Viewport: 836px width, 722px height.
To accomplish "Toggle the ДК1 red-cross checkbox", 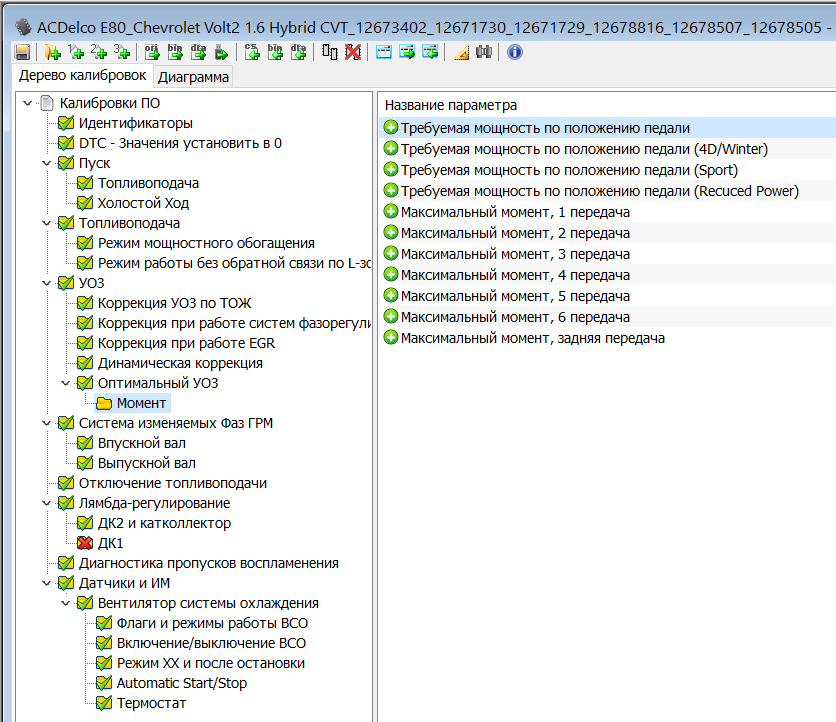I will pos(85,543).
